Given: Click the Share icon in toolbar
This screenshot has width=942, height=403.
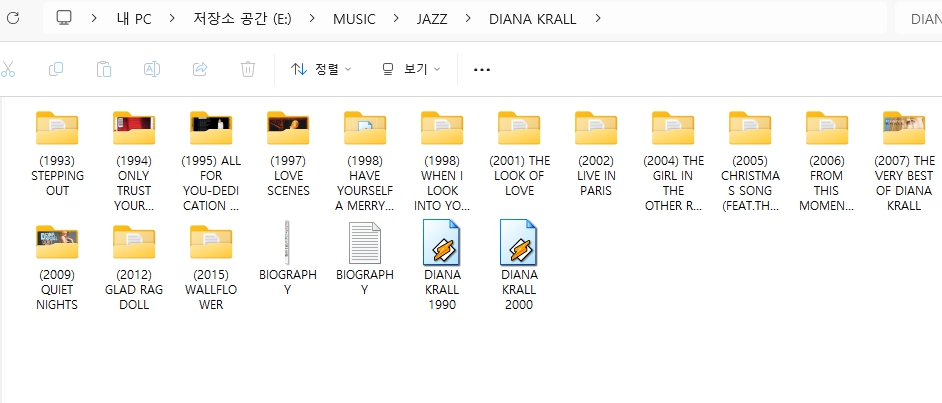Looking at the screenshot, I should 200,69.
